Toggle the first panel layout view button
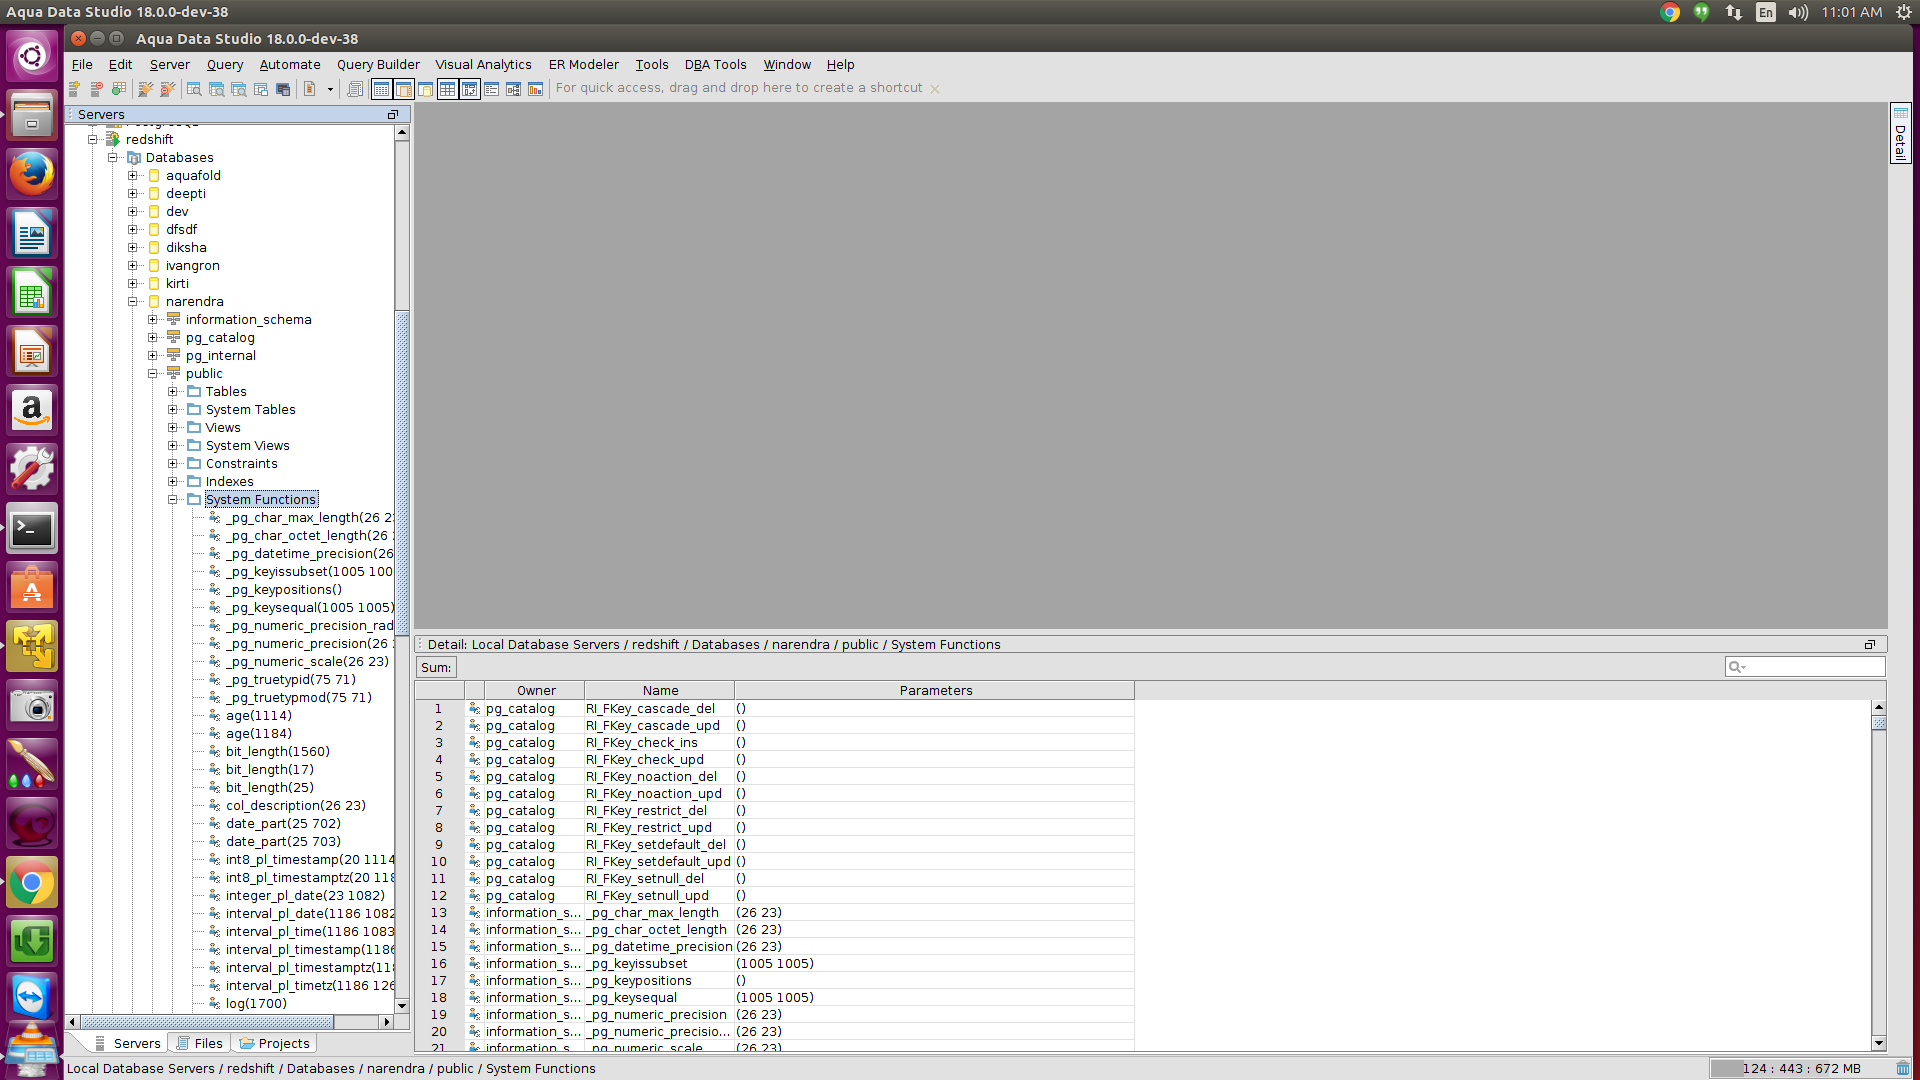 pyautogui.click(x=381, y=89)
